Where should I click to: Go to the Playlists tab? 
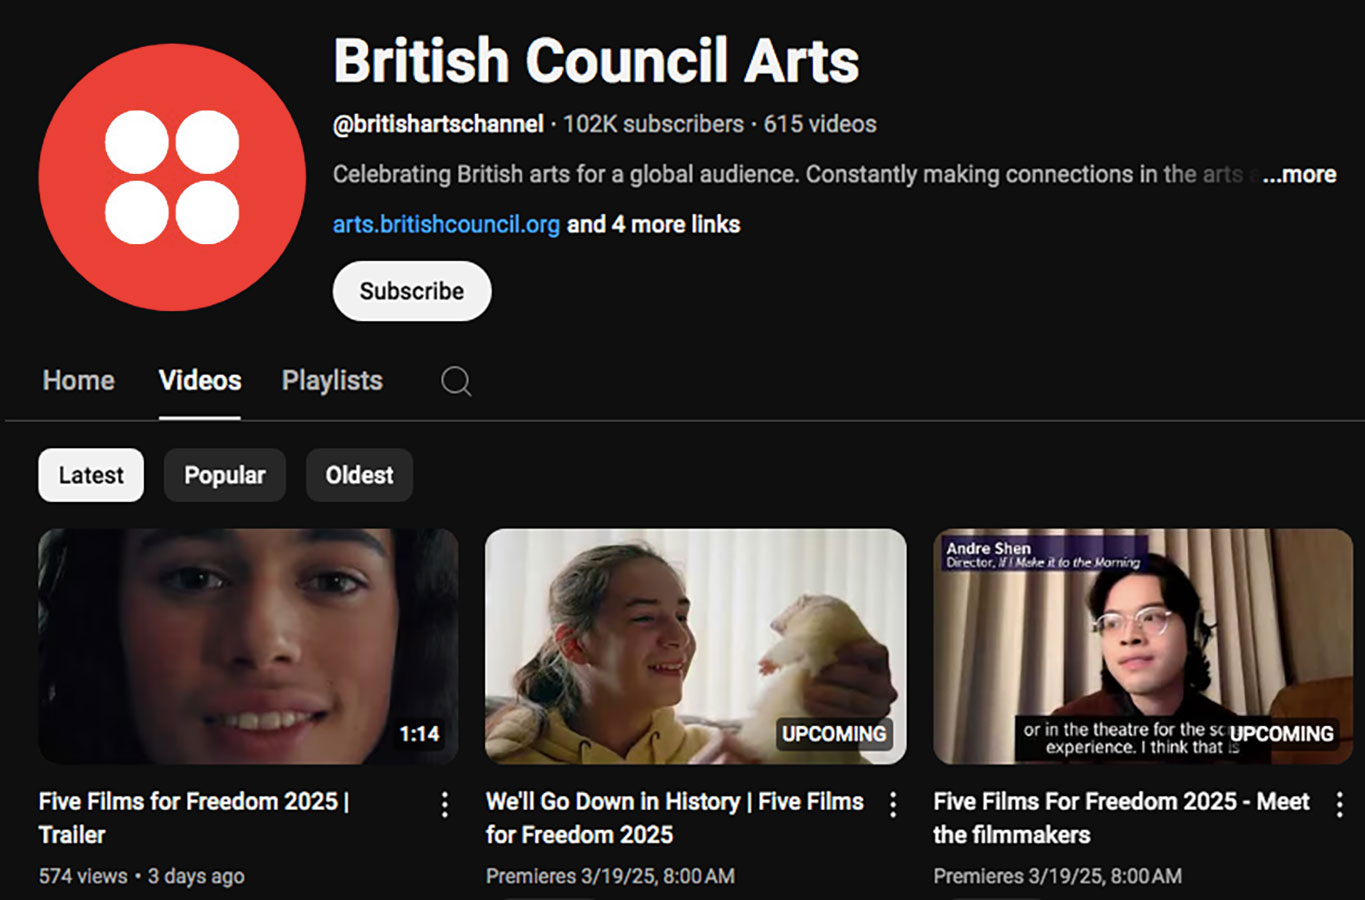pyautogui.click(x=332, y=381)
